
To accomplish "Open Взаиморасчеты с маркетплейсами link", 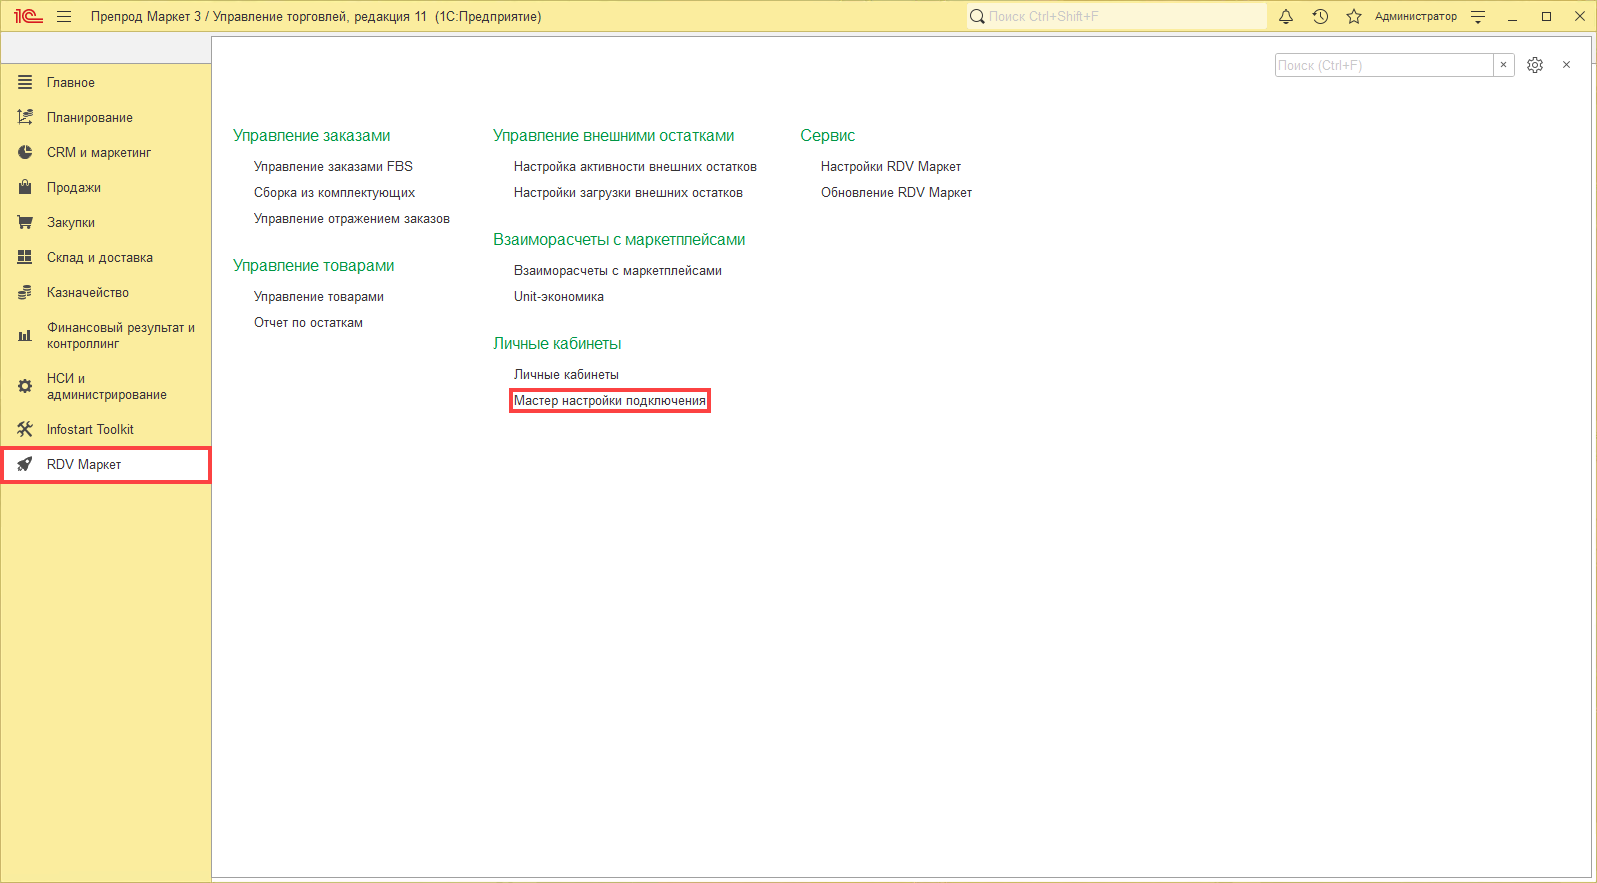I will tap(618, 270).
